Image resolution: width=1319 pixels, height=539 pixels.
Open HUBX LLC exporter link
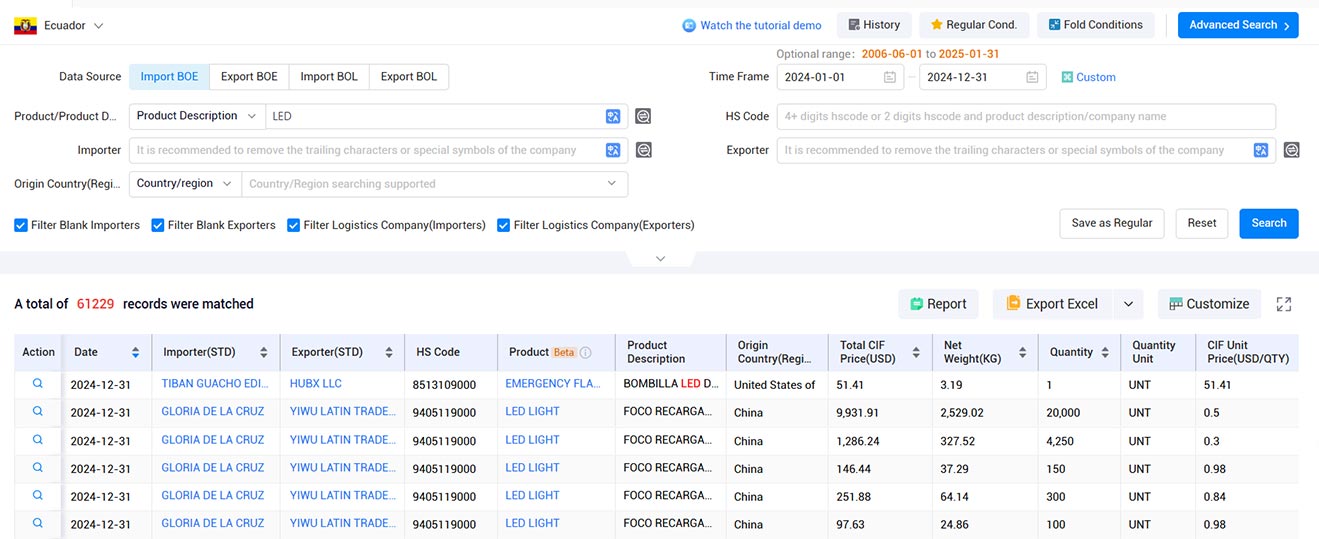pyautogui.click(x=316, y=383)
